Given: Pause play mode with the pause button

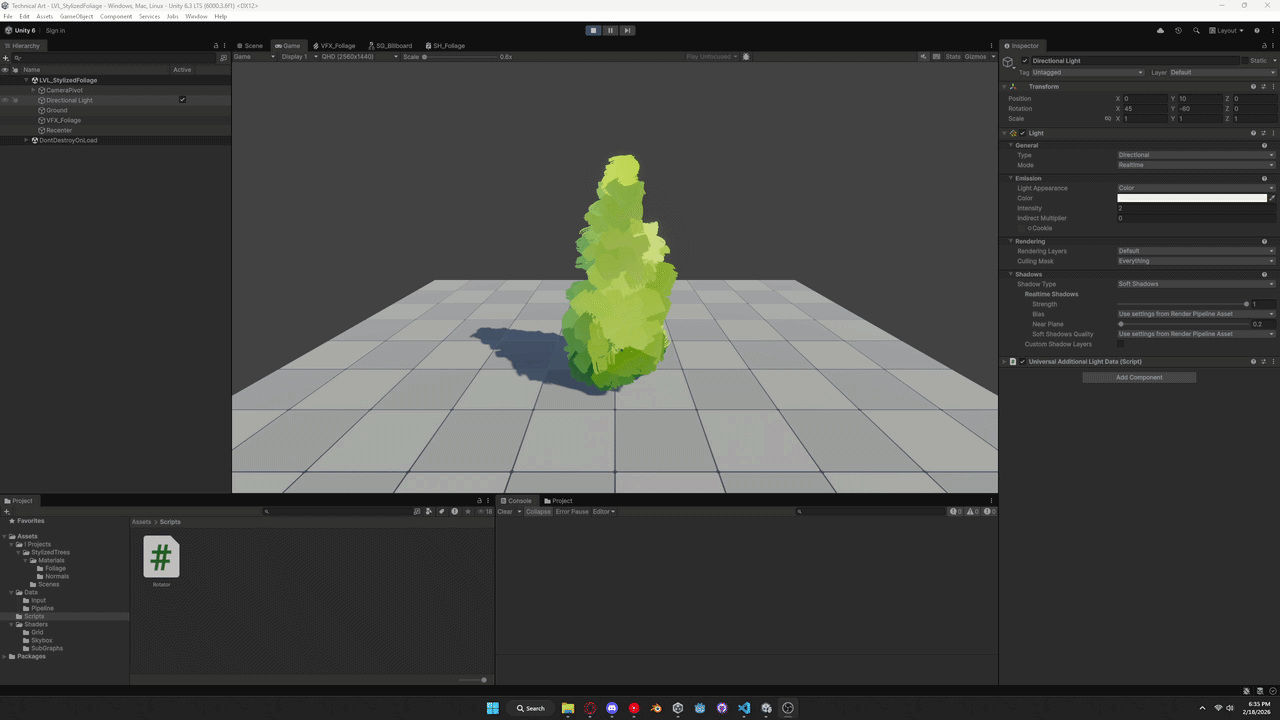Looking at the screenshot, I should coord(610,30).
